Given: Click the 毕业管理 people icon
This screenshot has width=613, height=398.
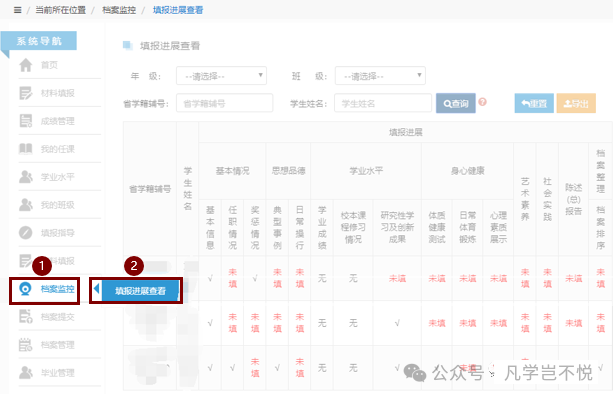Looking at the screenshot, I should pyautogui.click(x=26, y=373).
